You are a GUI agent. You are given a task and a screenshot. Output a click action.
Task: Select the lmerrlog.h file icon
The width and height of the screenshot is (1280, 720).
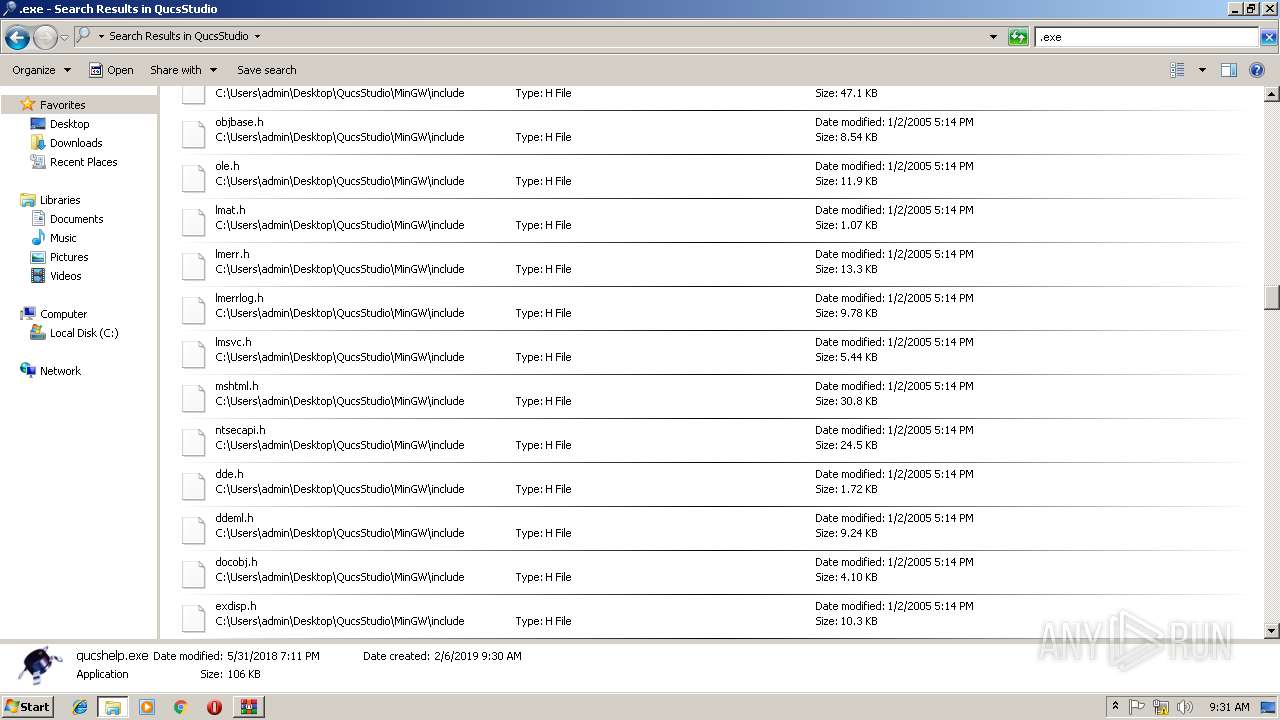point(194,309)
